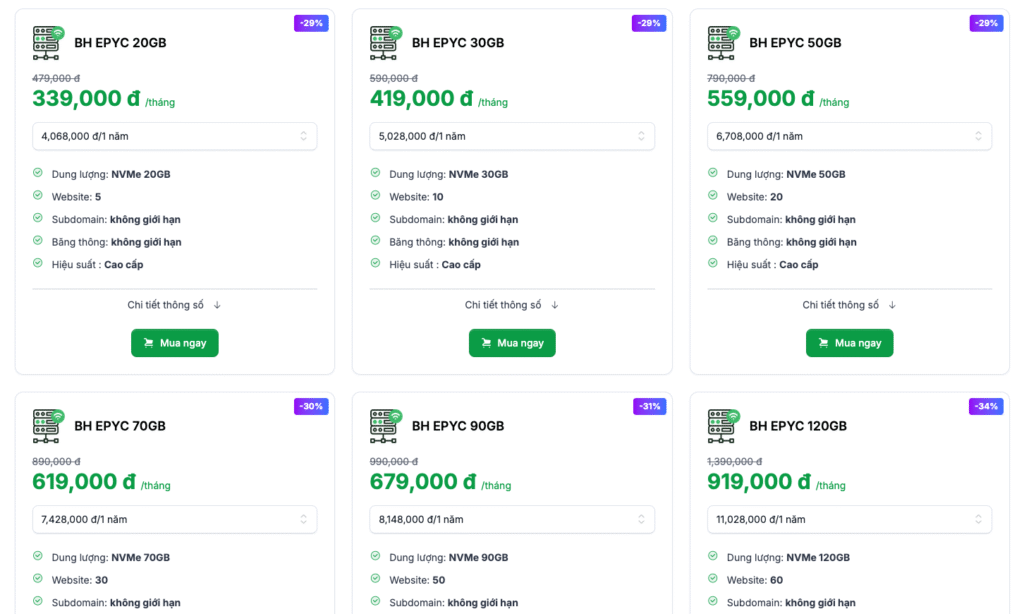Click the -34% discount badge on BH EPYC 120GB

point(985,406)
